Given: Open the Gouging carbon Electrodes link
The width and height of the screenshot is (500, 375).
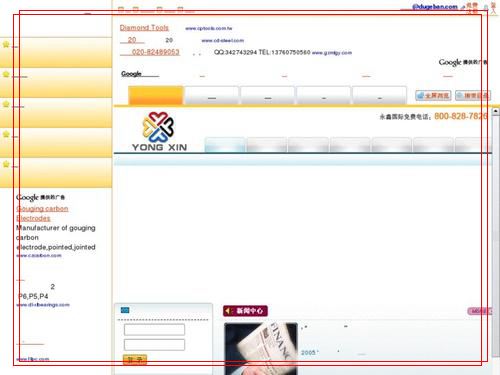Looking at the screenshot, I should pos(42,213).
